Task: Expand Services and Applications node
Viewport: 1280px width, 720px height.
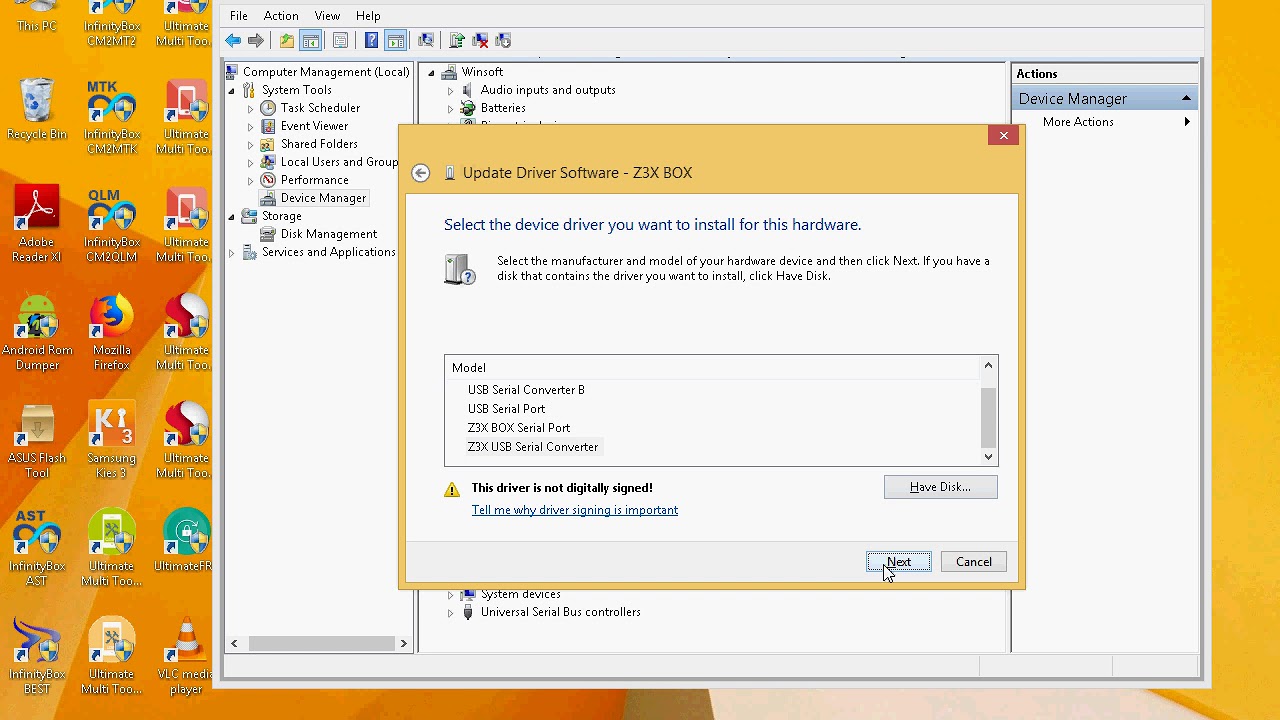Action: (x=232, y=252)
